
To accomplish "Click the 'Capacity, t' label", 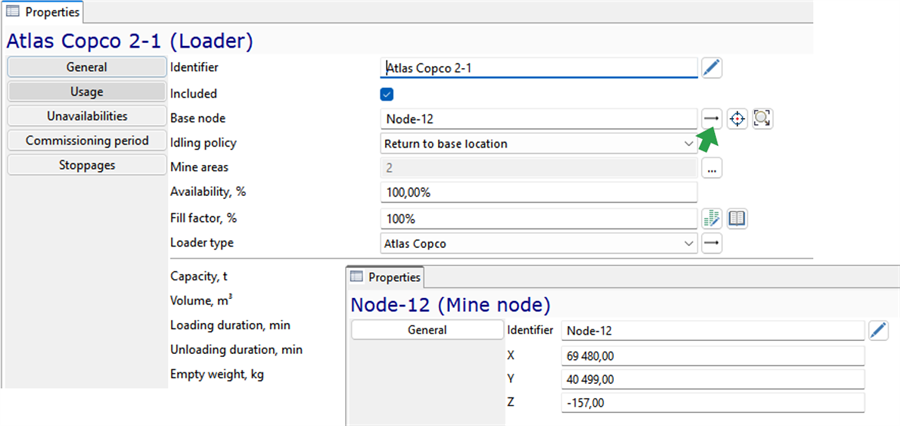I will (x=199, y=276).
